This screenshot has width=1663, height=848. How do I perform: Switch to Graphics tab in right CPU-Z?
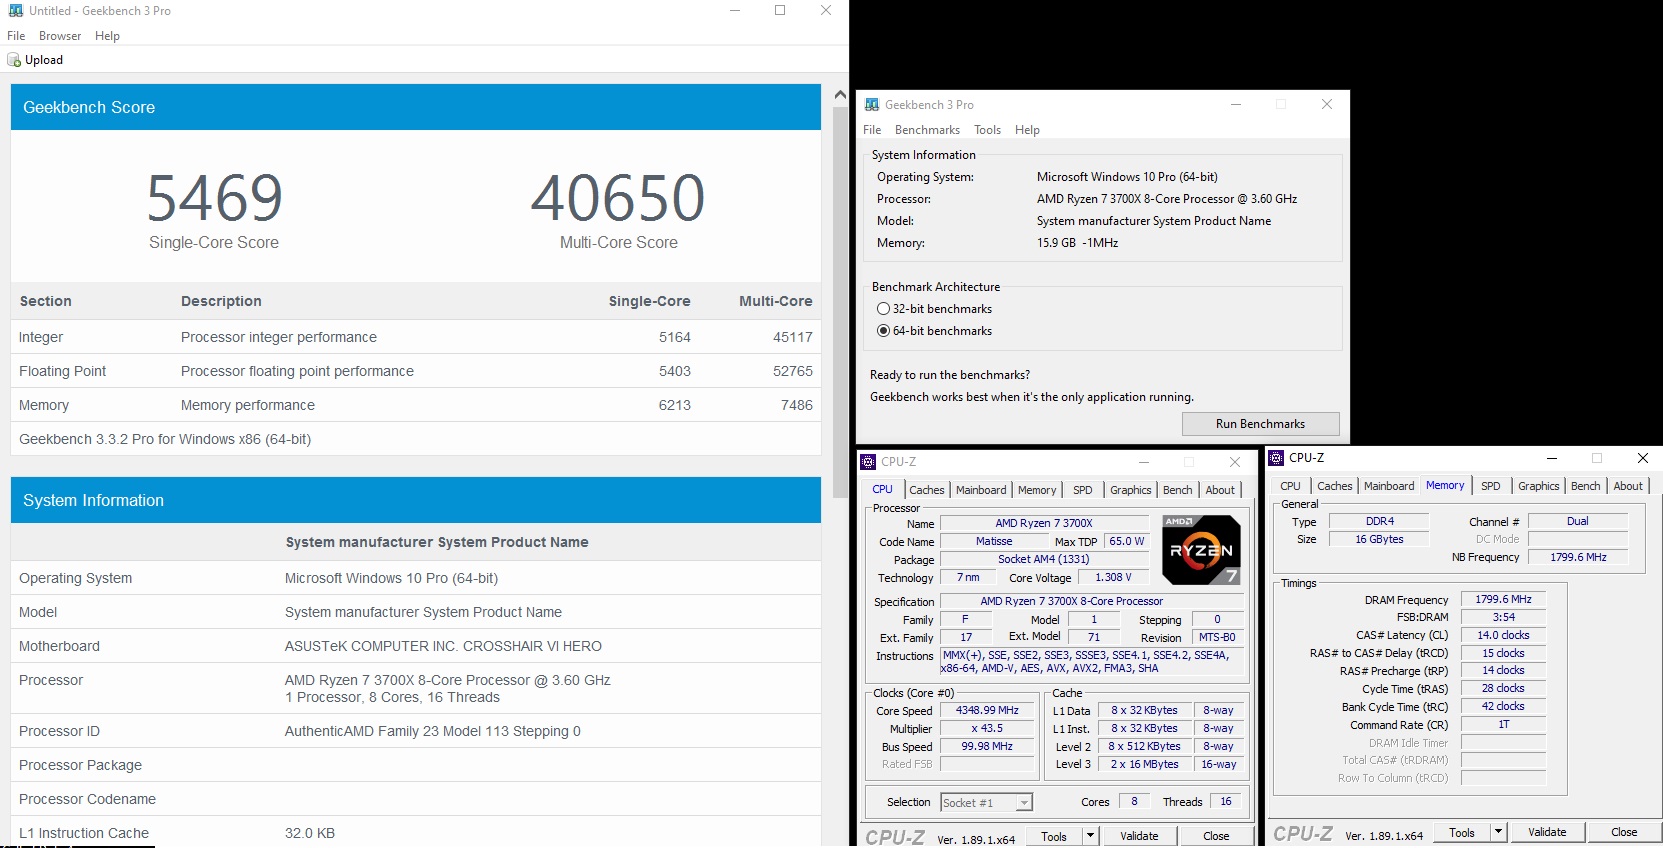(1538, 486)
